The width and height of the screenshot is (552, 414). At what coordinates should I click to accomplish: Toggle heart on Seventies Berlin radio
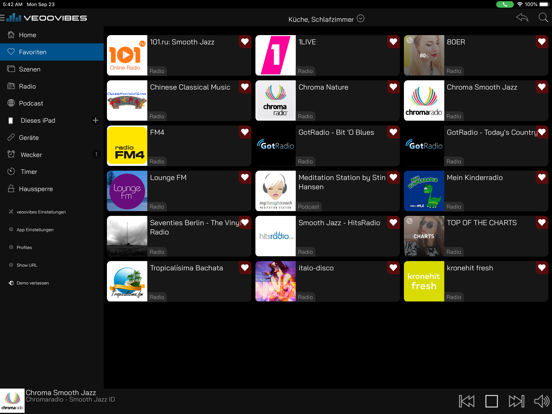245,222
